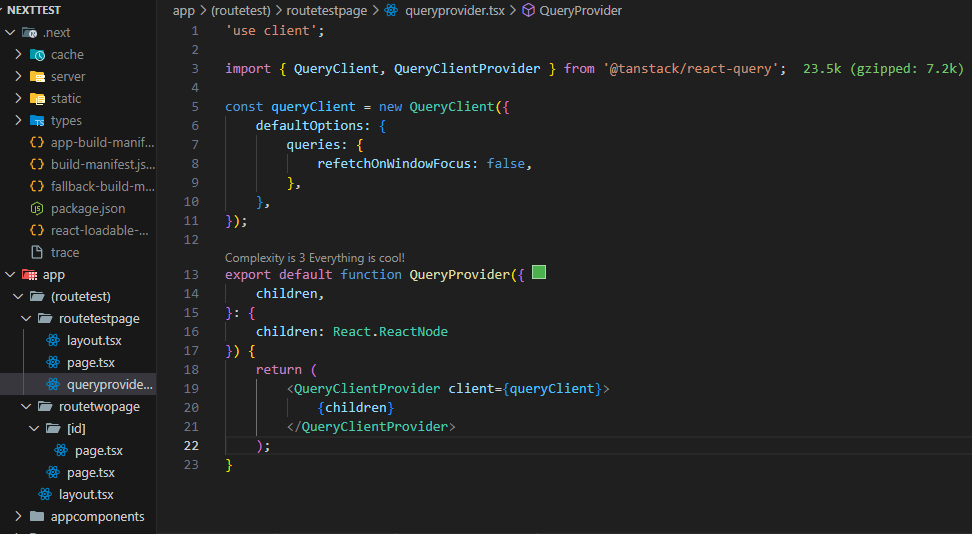Screen dimensions: 972x534
Task: Open layout.tsx under routetestpage
Action: (94, 340)
